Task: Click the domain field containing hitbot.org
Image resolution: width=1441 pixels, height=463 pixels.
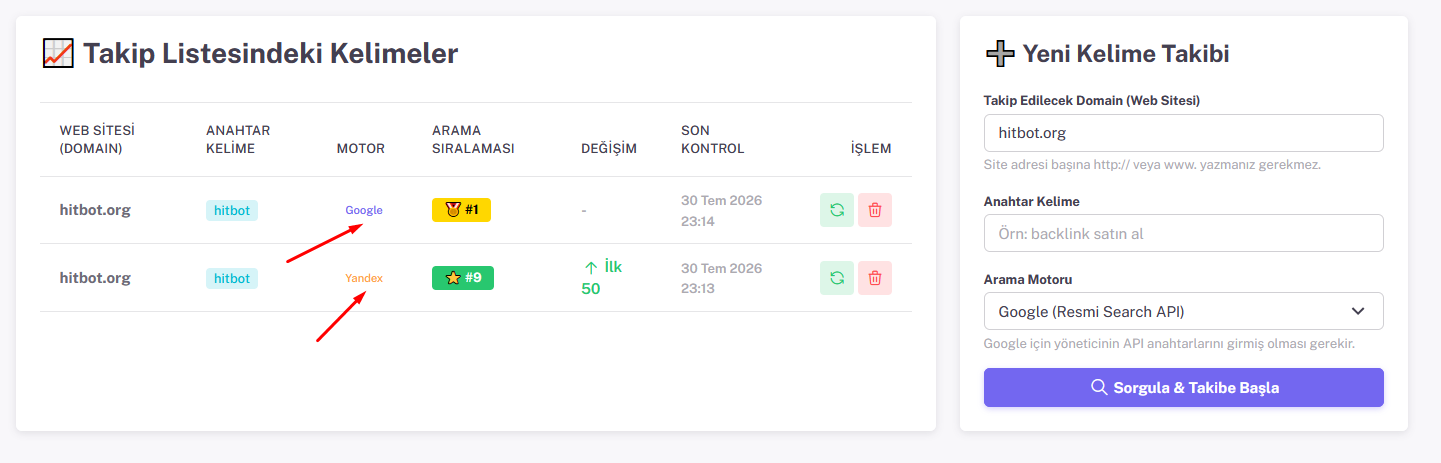Action: (1184, 133)
